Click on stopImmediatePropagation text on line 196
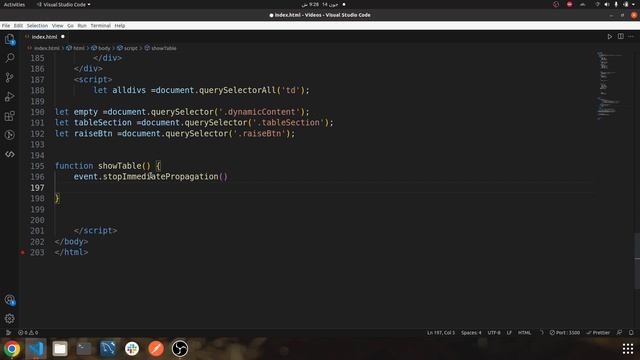 (x=161, y=177)
